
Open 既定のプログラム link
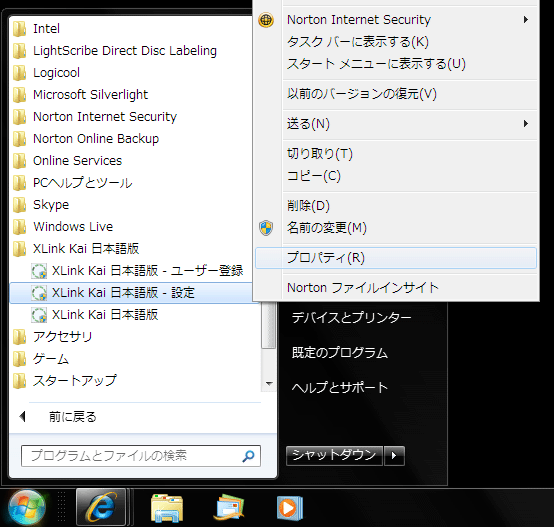340,353
